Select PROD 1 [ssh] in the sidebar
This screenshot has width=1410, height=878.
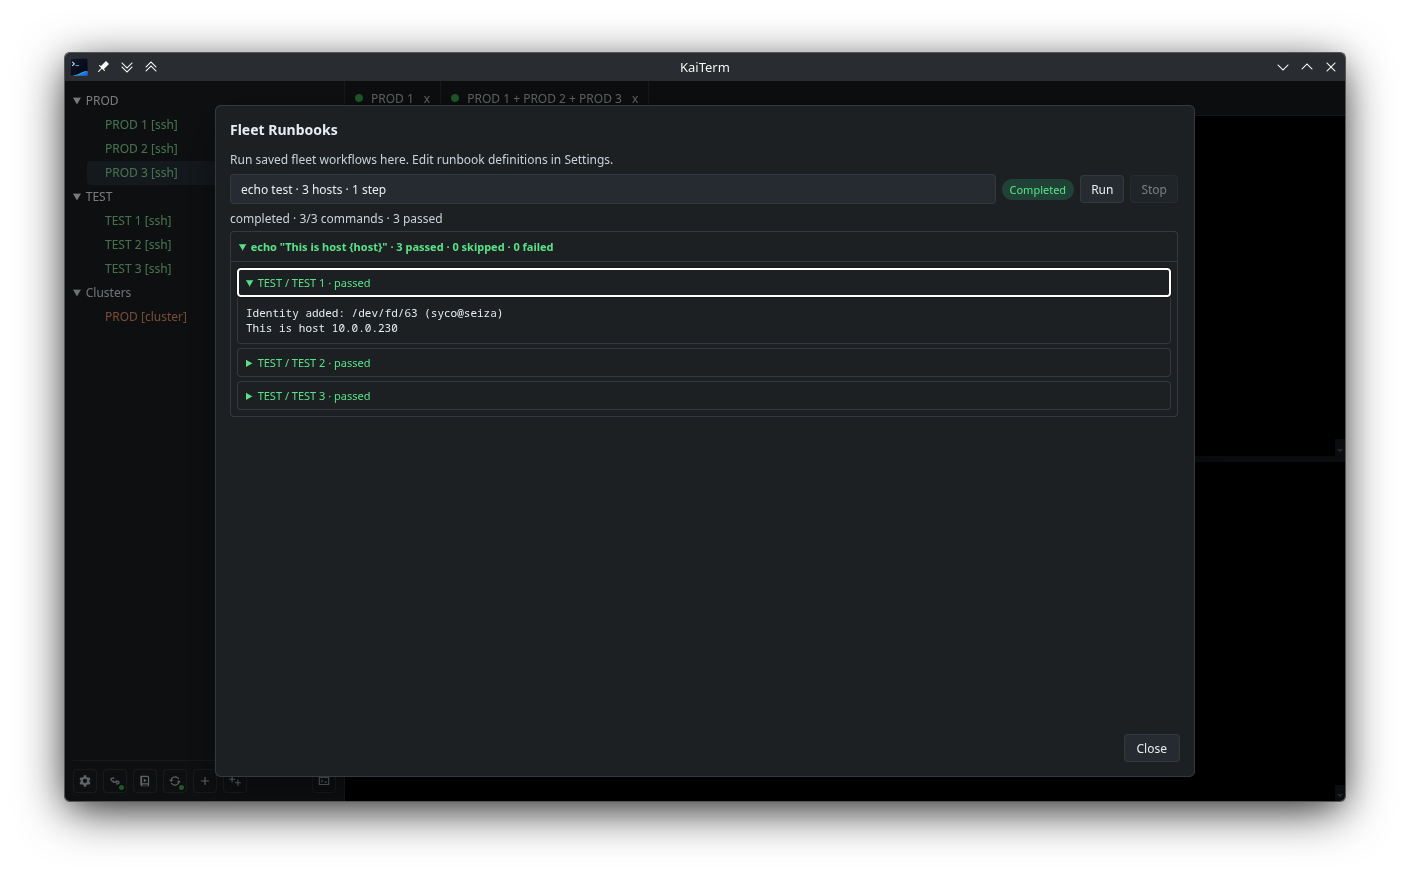coord(141,125)
